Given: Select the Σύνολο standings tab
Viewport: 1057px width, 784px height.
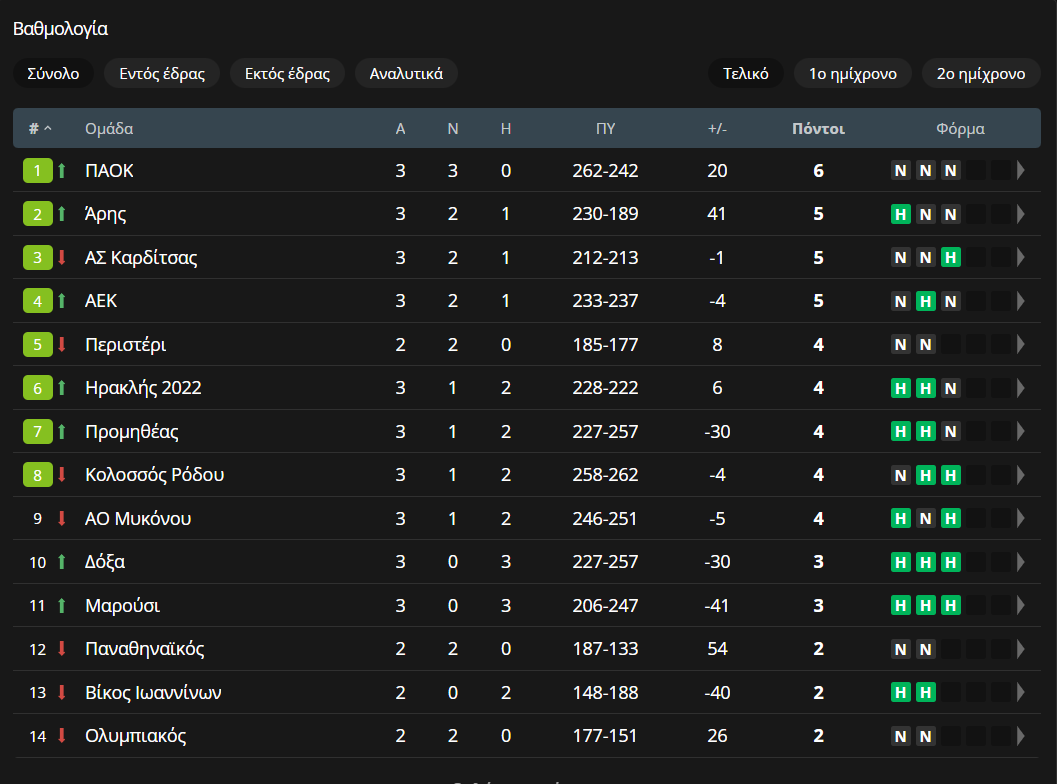Looking at the screenshot, I should [53, 73].
